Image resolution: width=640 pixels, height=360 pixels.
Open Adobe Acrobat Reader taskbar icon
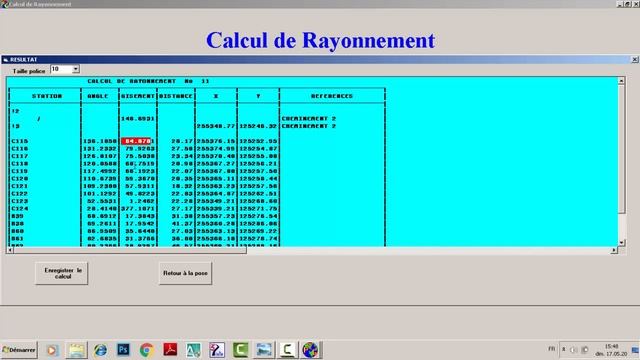[170, 350]
